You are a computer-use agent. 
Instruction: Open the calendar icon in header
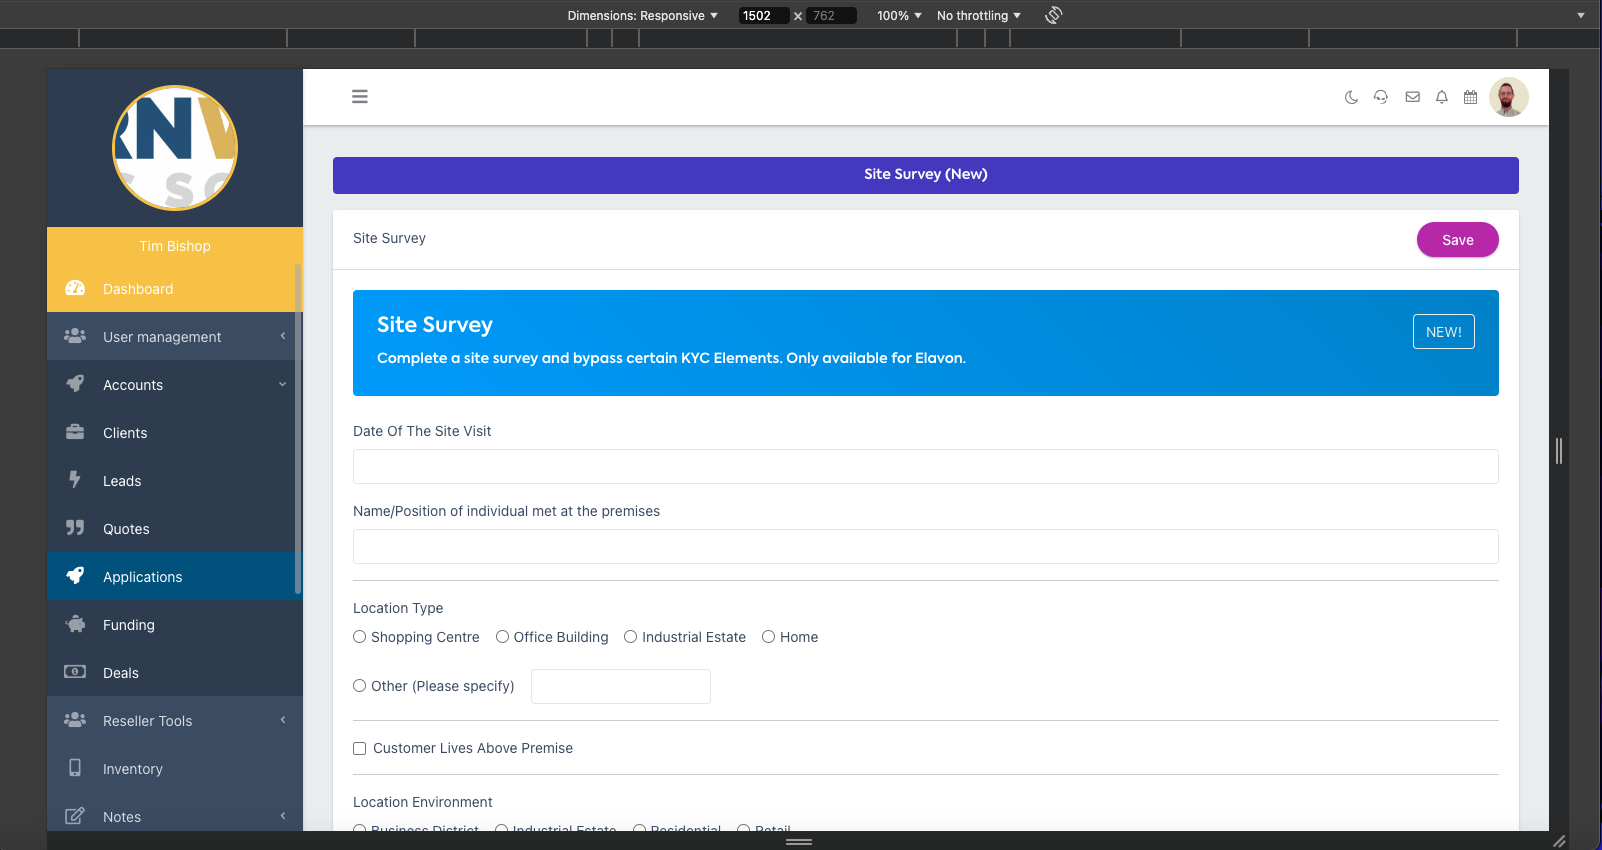(1470, 97)
